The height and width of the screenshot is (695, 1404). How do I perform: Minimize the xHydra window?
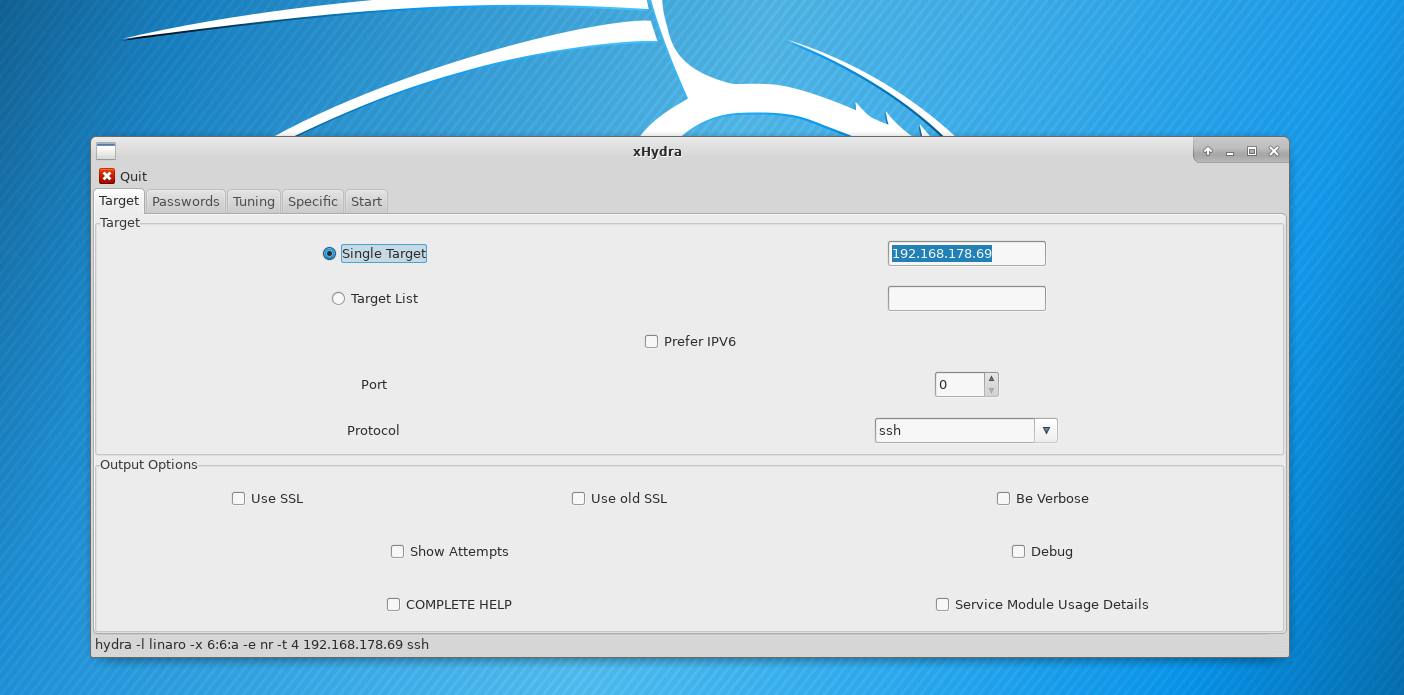(x=1230, y=151)
